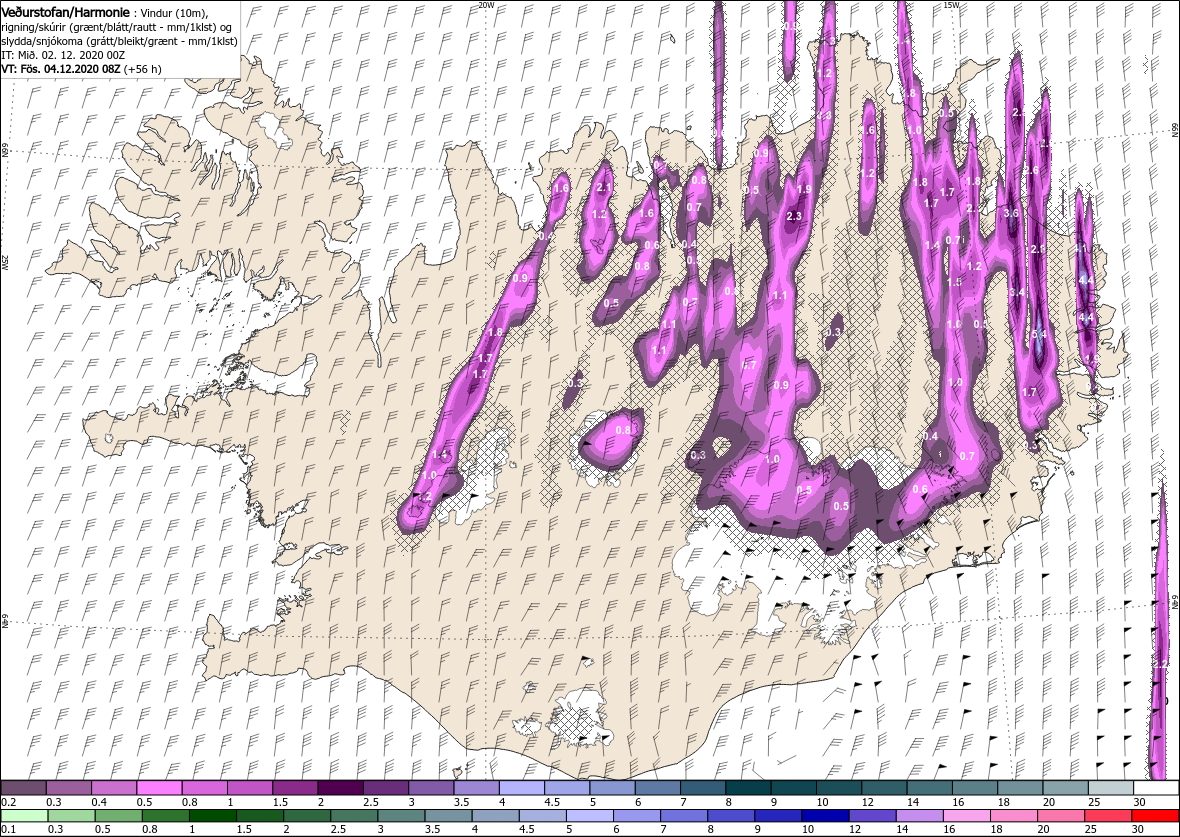1180x837 pixels.
Task: Click the '3.6' snowfall value on the map
Action: click(x=1011, y=213)
